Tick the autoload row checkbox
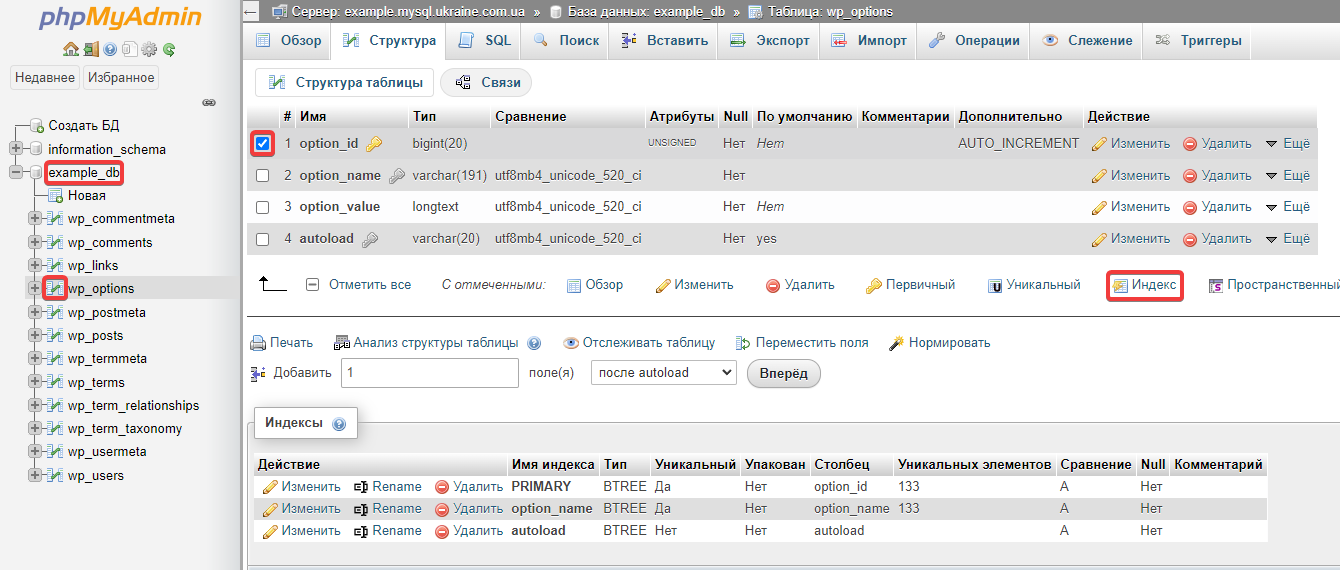The height and width of the screenshot is (570, 1340). pos(262,239)
